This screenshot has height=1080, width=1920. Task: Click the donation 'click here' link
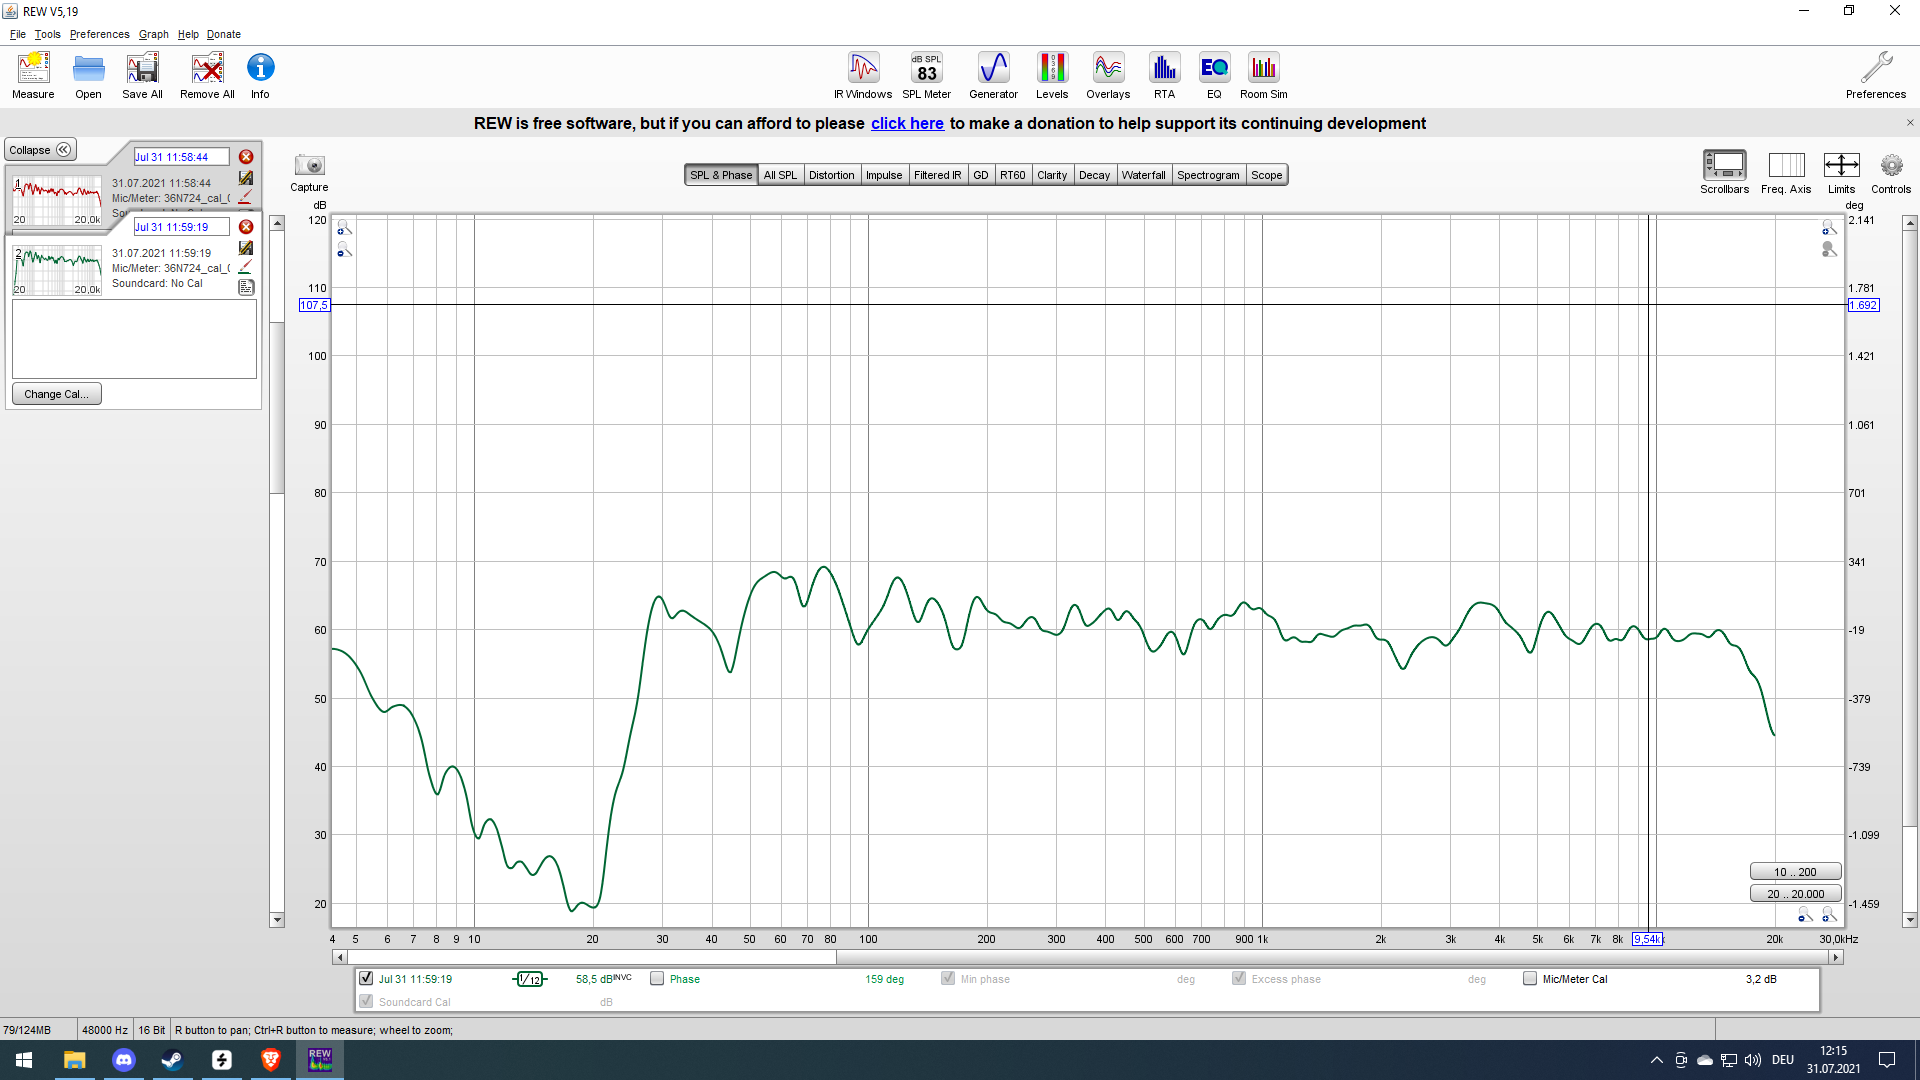pos(907,123)
